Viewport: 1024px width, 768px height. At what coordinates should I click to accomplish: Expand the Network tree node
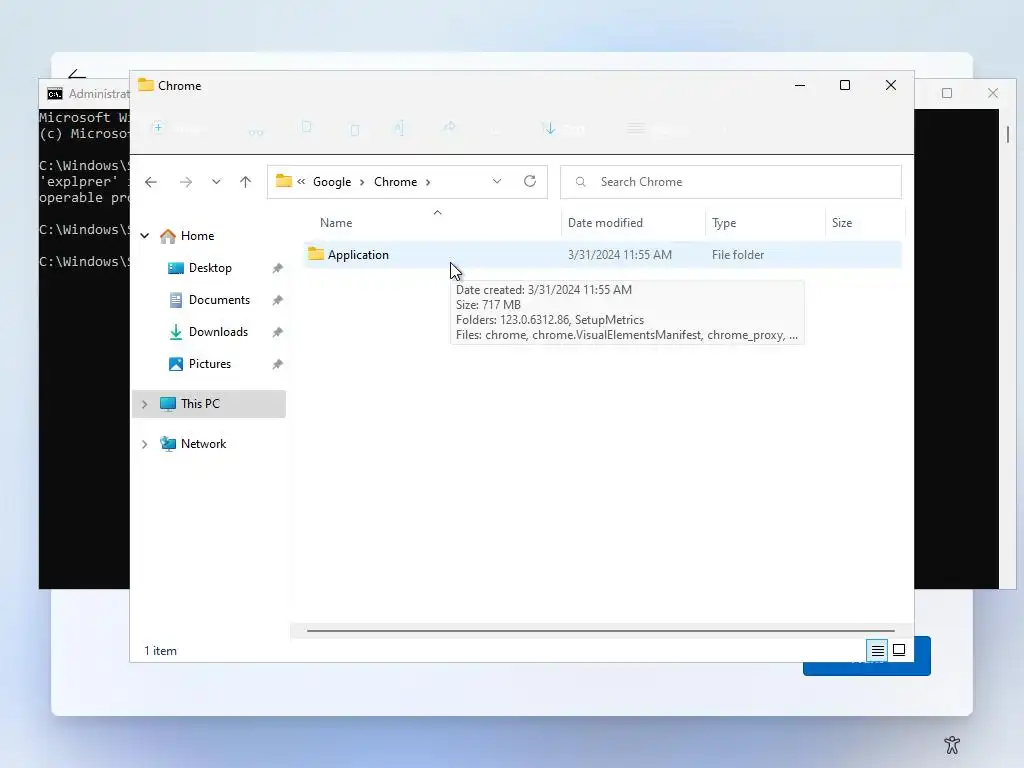tap(145, 444)
